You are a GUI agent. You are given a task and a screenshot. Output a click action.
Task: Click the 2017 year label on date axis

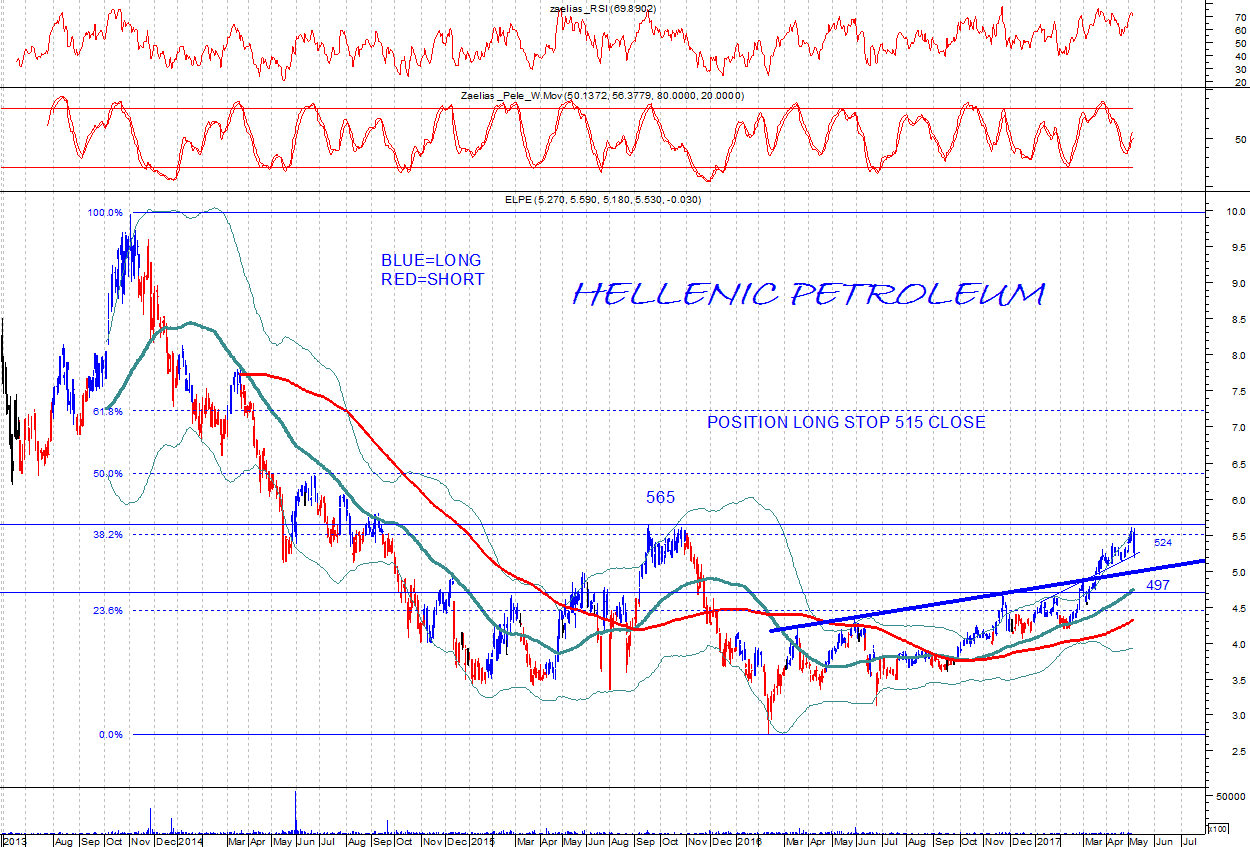(1049, 842)
